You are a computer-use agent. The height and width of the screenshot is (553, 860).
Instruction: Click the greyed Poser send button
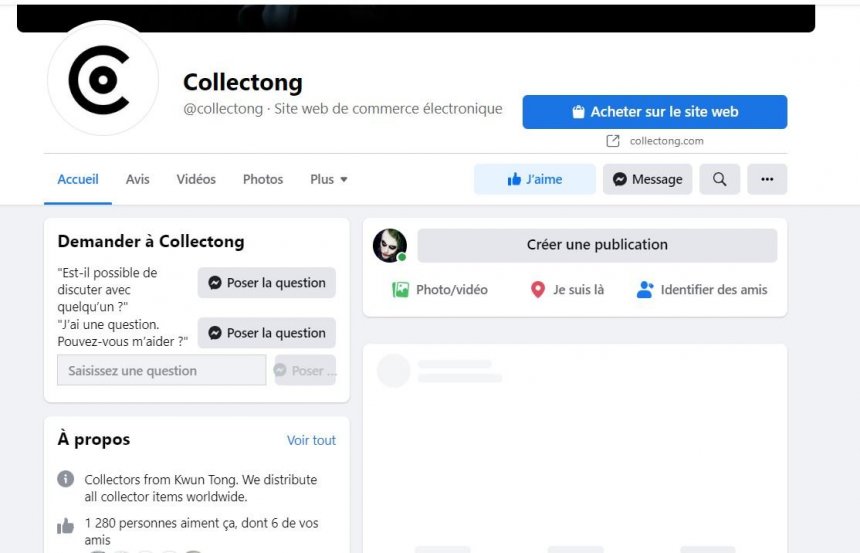tap(305, 370)
